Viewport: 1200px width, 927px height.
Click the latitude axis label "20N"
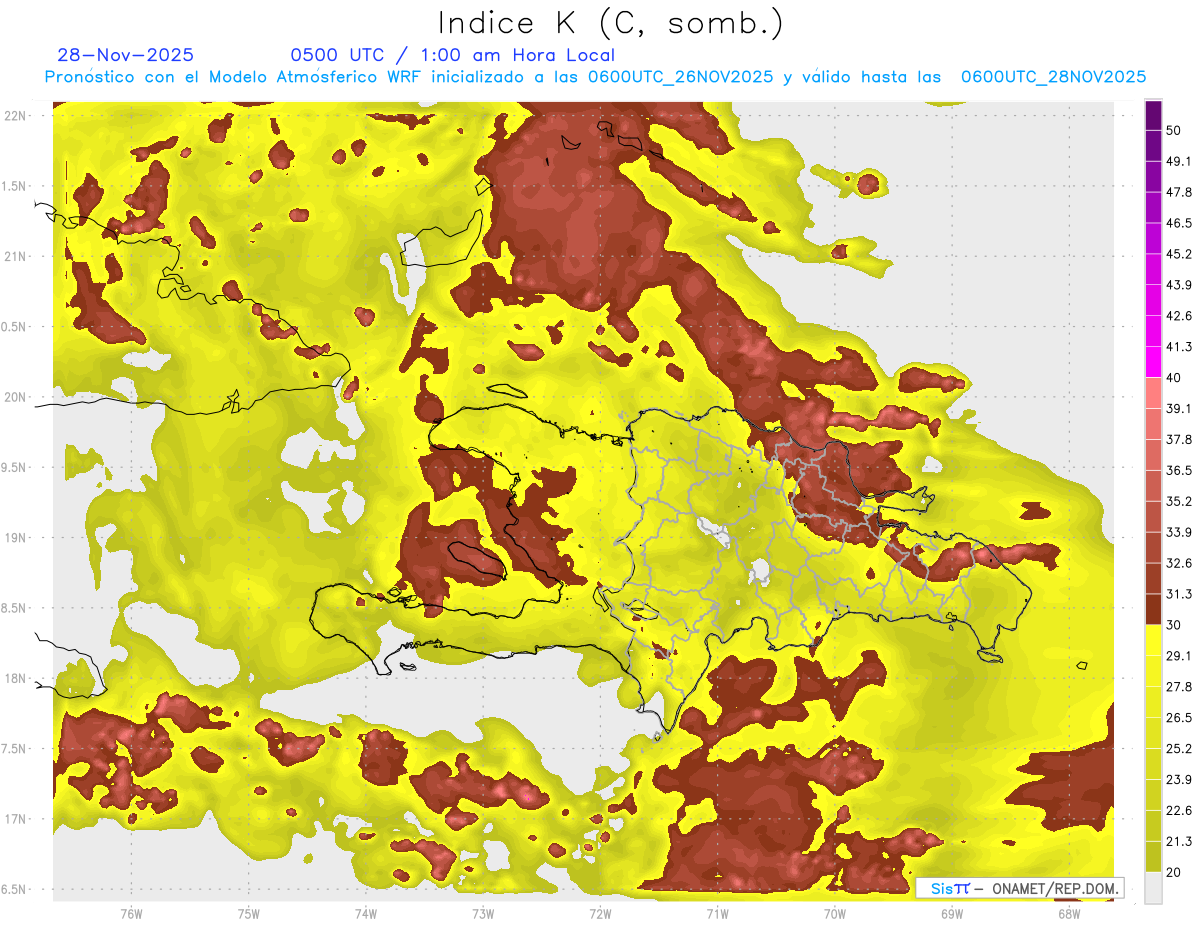[x=15, y=397]
